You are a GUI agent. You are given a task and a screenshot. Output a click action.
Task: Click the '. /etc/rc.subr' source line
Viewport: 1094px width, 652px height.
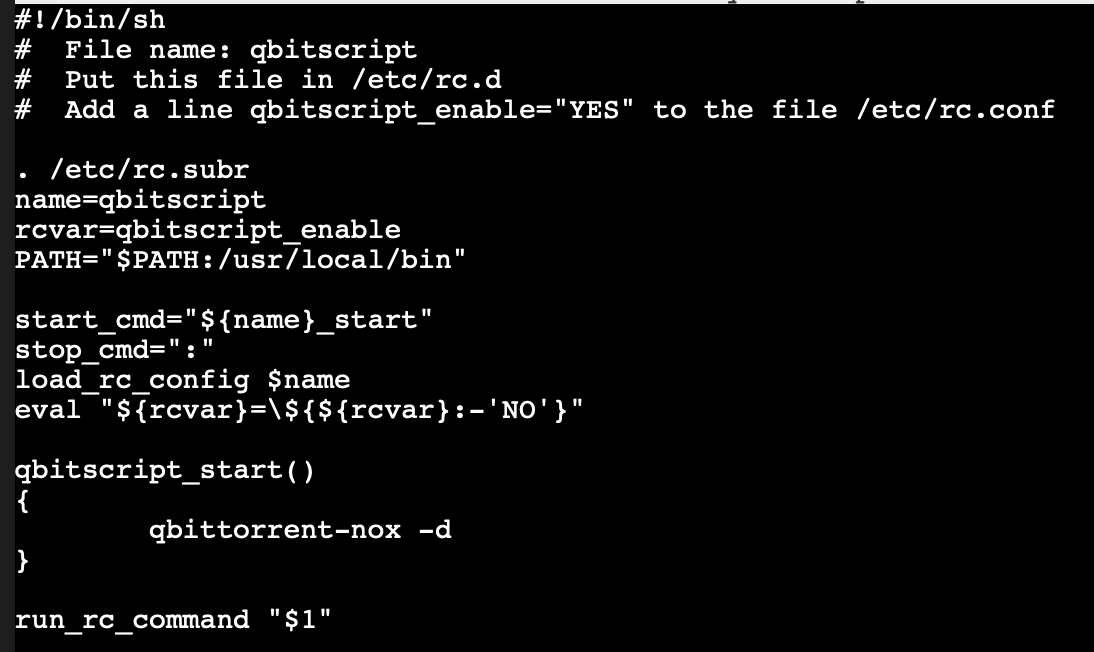coord(132,170)
